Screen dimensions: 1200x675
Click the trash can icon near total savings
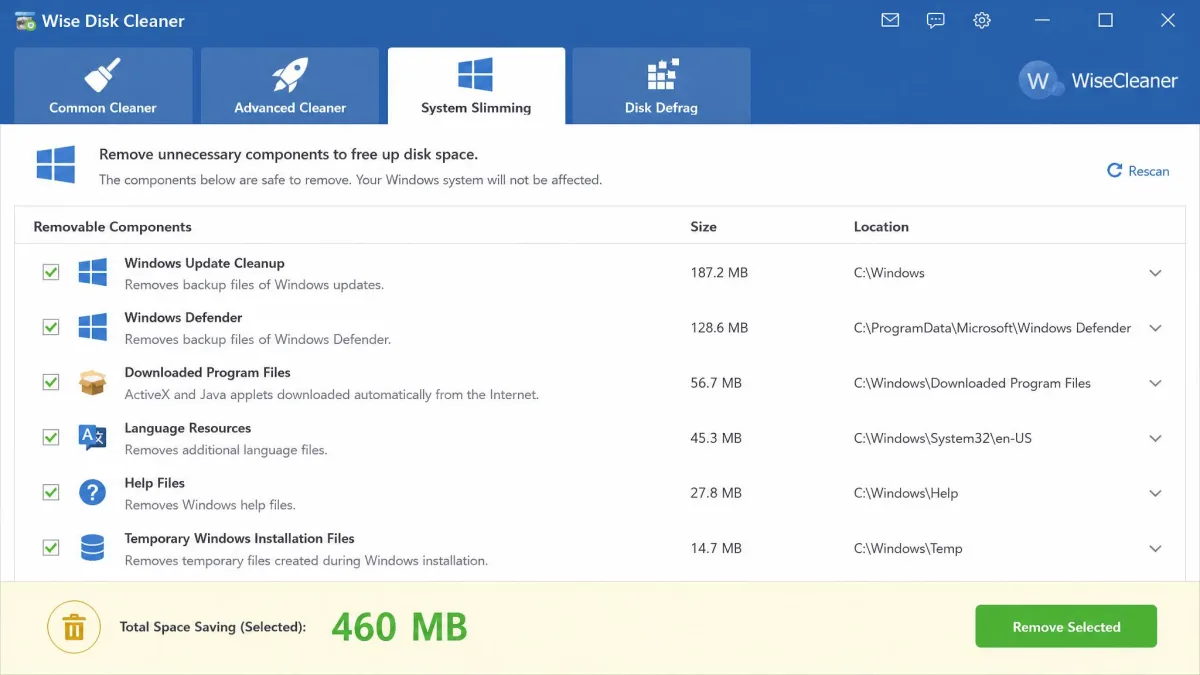pyautogui.click(x=73, y=627)
